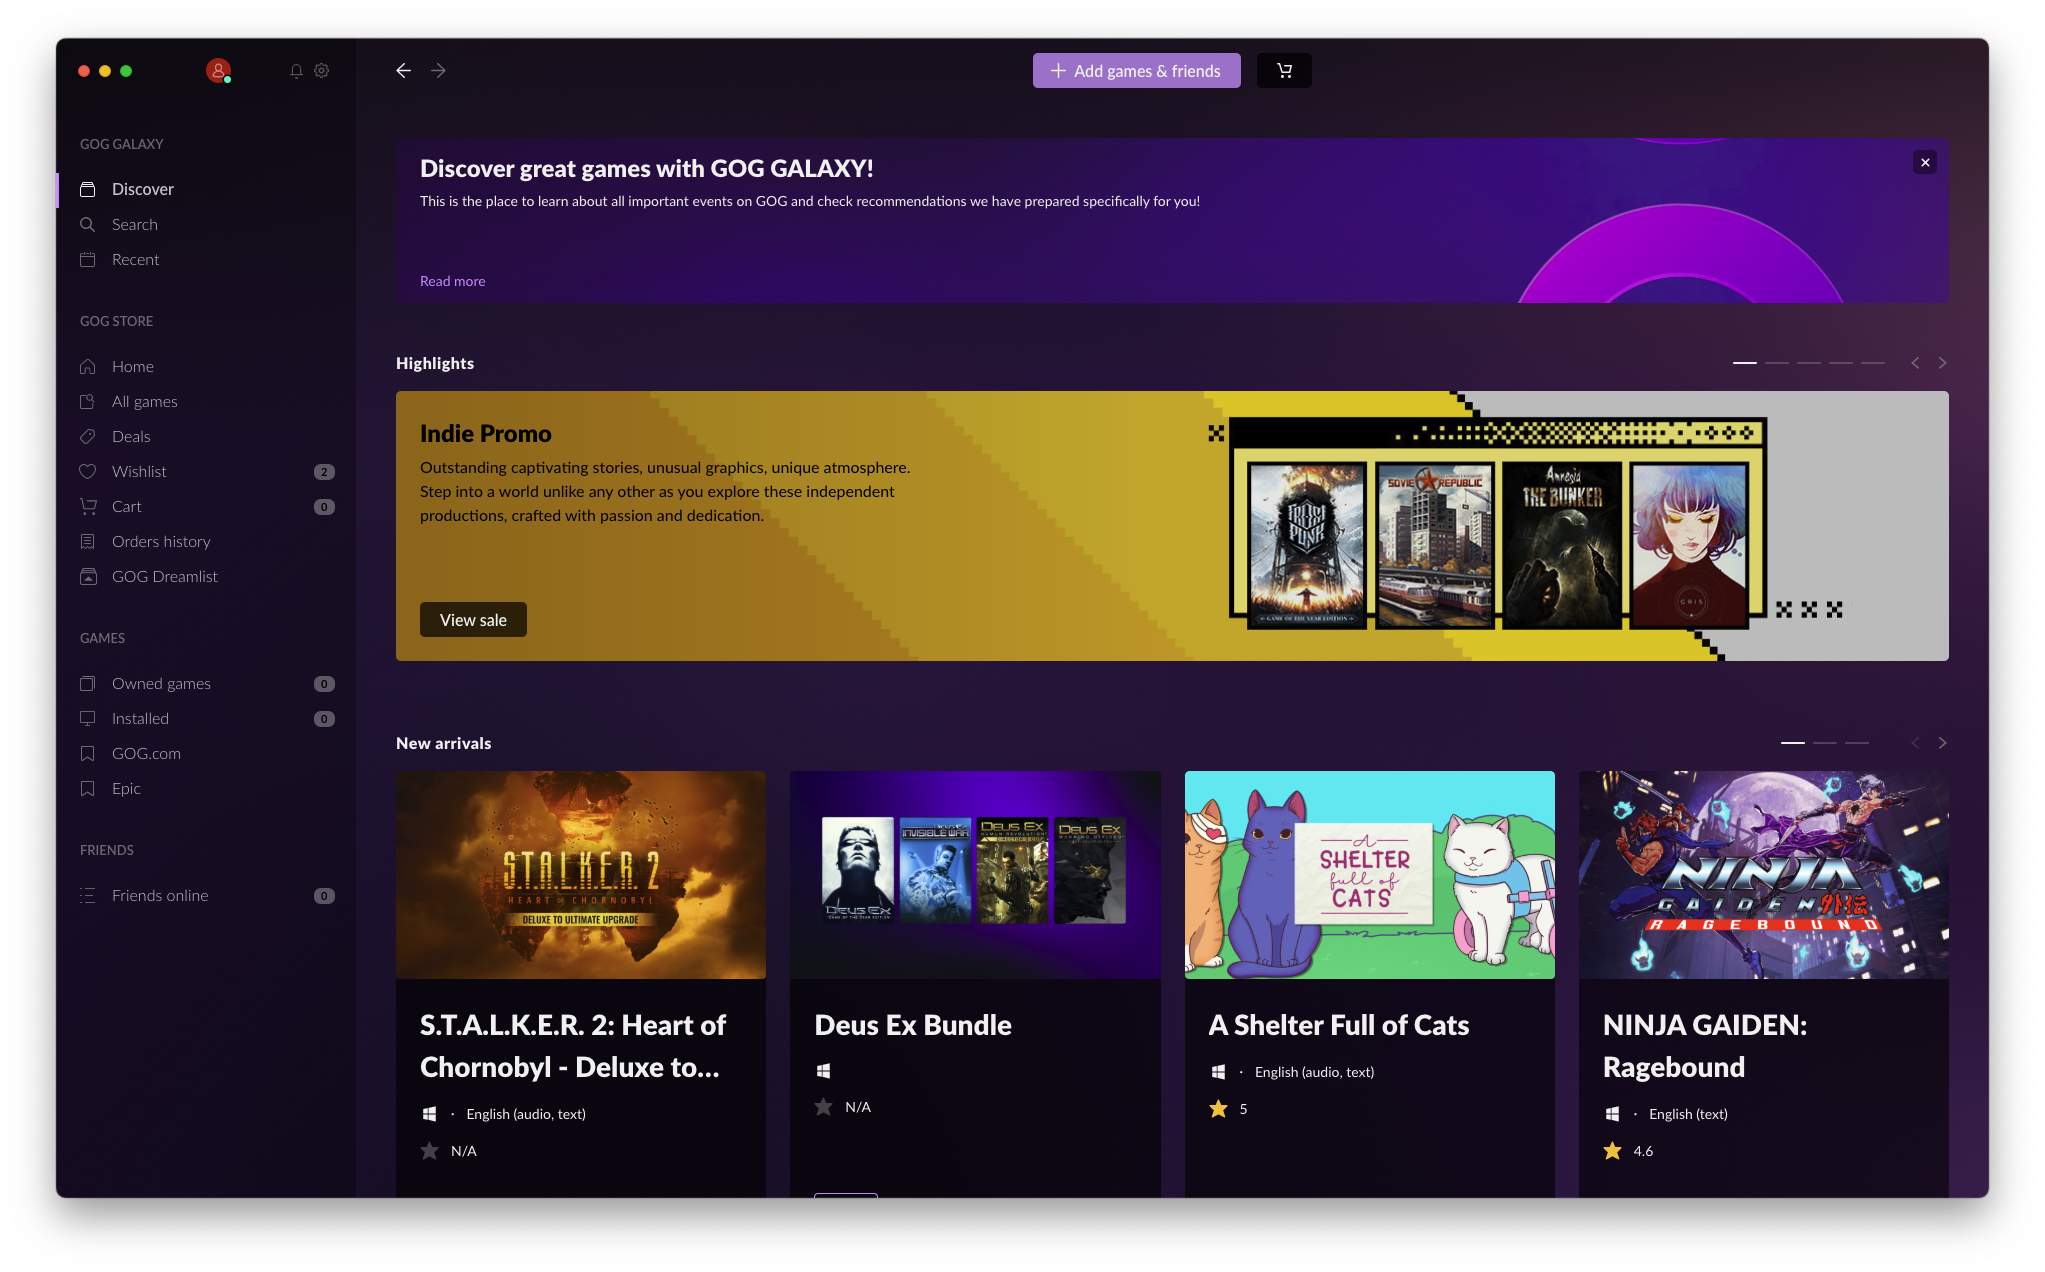Click the Recent calendar icon
This screenshot has width=2045, height=1272.
click(x=88, y=259)
